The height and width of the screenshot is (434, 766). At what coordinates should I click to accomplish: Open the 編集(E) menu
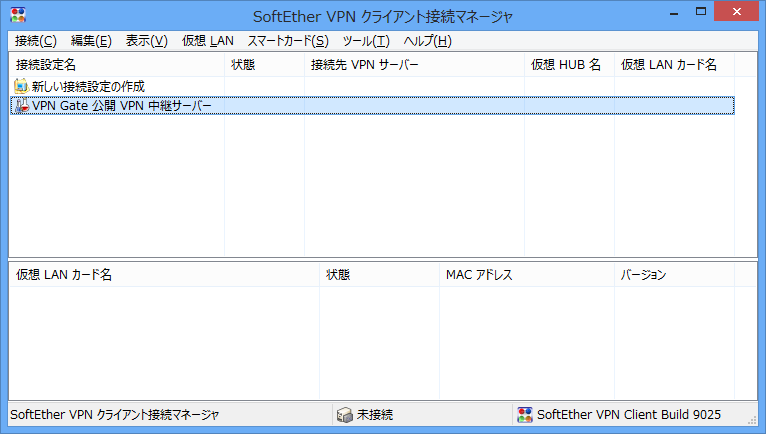pos(91,41)
